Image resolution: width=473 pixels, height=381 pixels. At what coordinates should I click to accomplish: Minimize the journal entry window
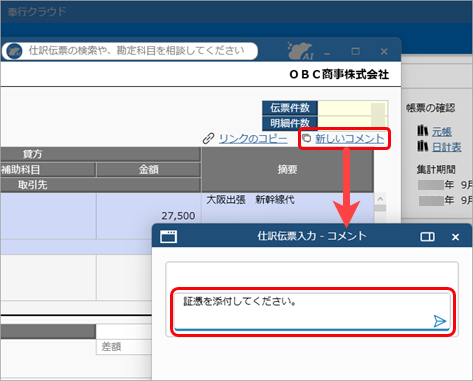[x=327, y=53]
